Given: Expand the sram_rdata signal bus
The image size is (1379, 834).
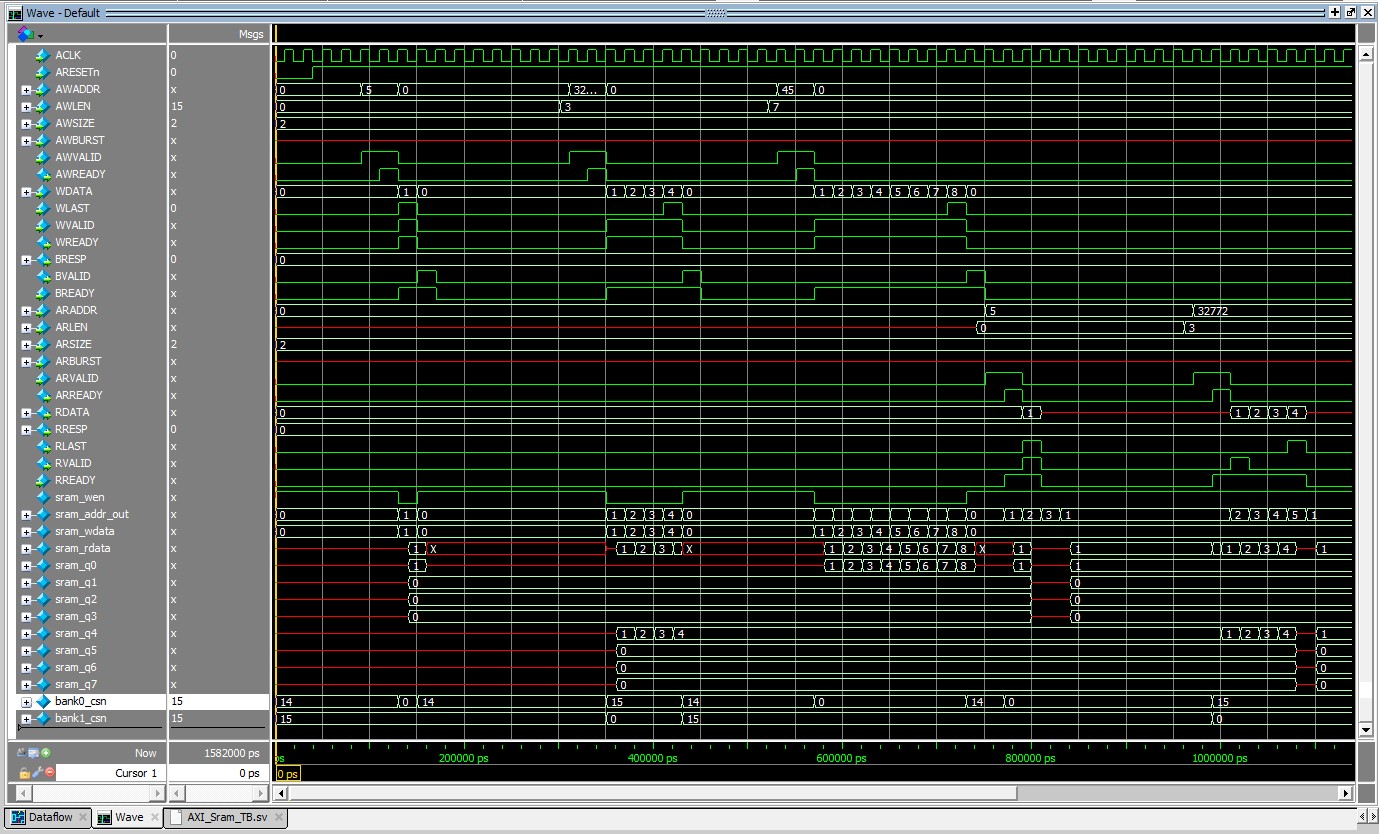Looking at the screenshot, I should pos(26,549).
